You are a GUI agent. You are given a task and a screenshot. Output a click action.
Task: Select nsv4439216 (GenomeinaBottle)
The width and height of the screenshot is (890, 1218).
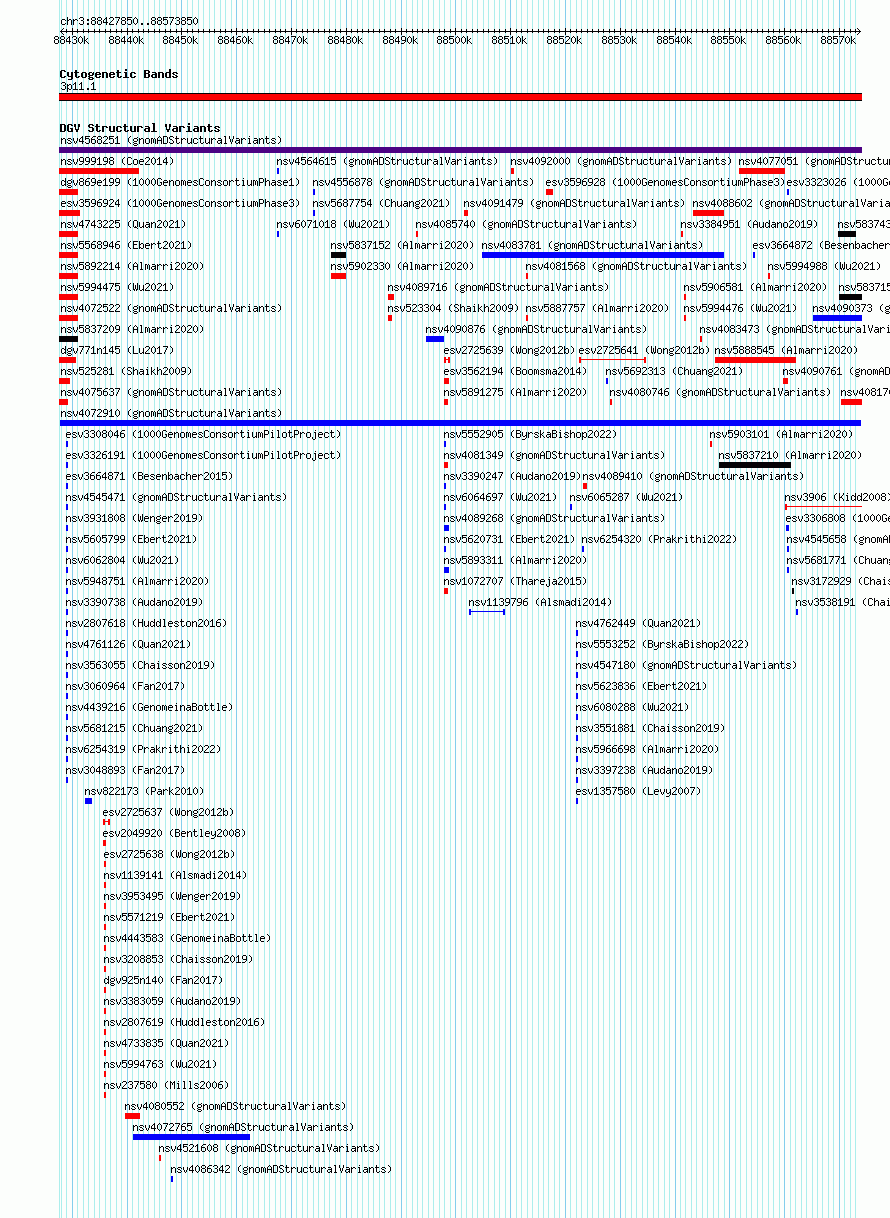coord(149,707)
